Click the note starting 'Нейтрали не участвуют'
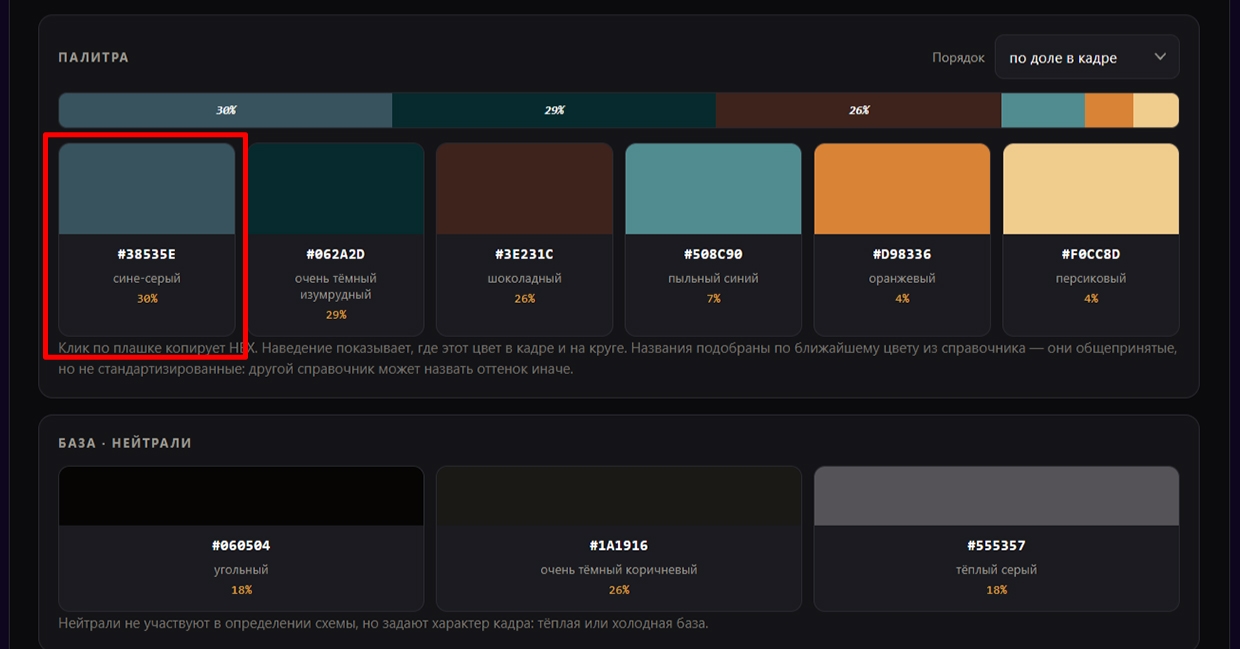Viewport: 1240px width, 649px height. [383, 623]
